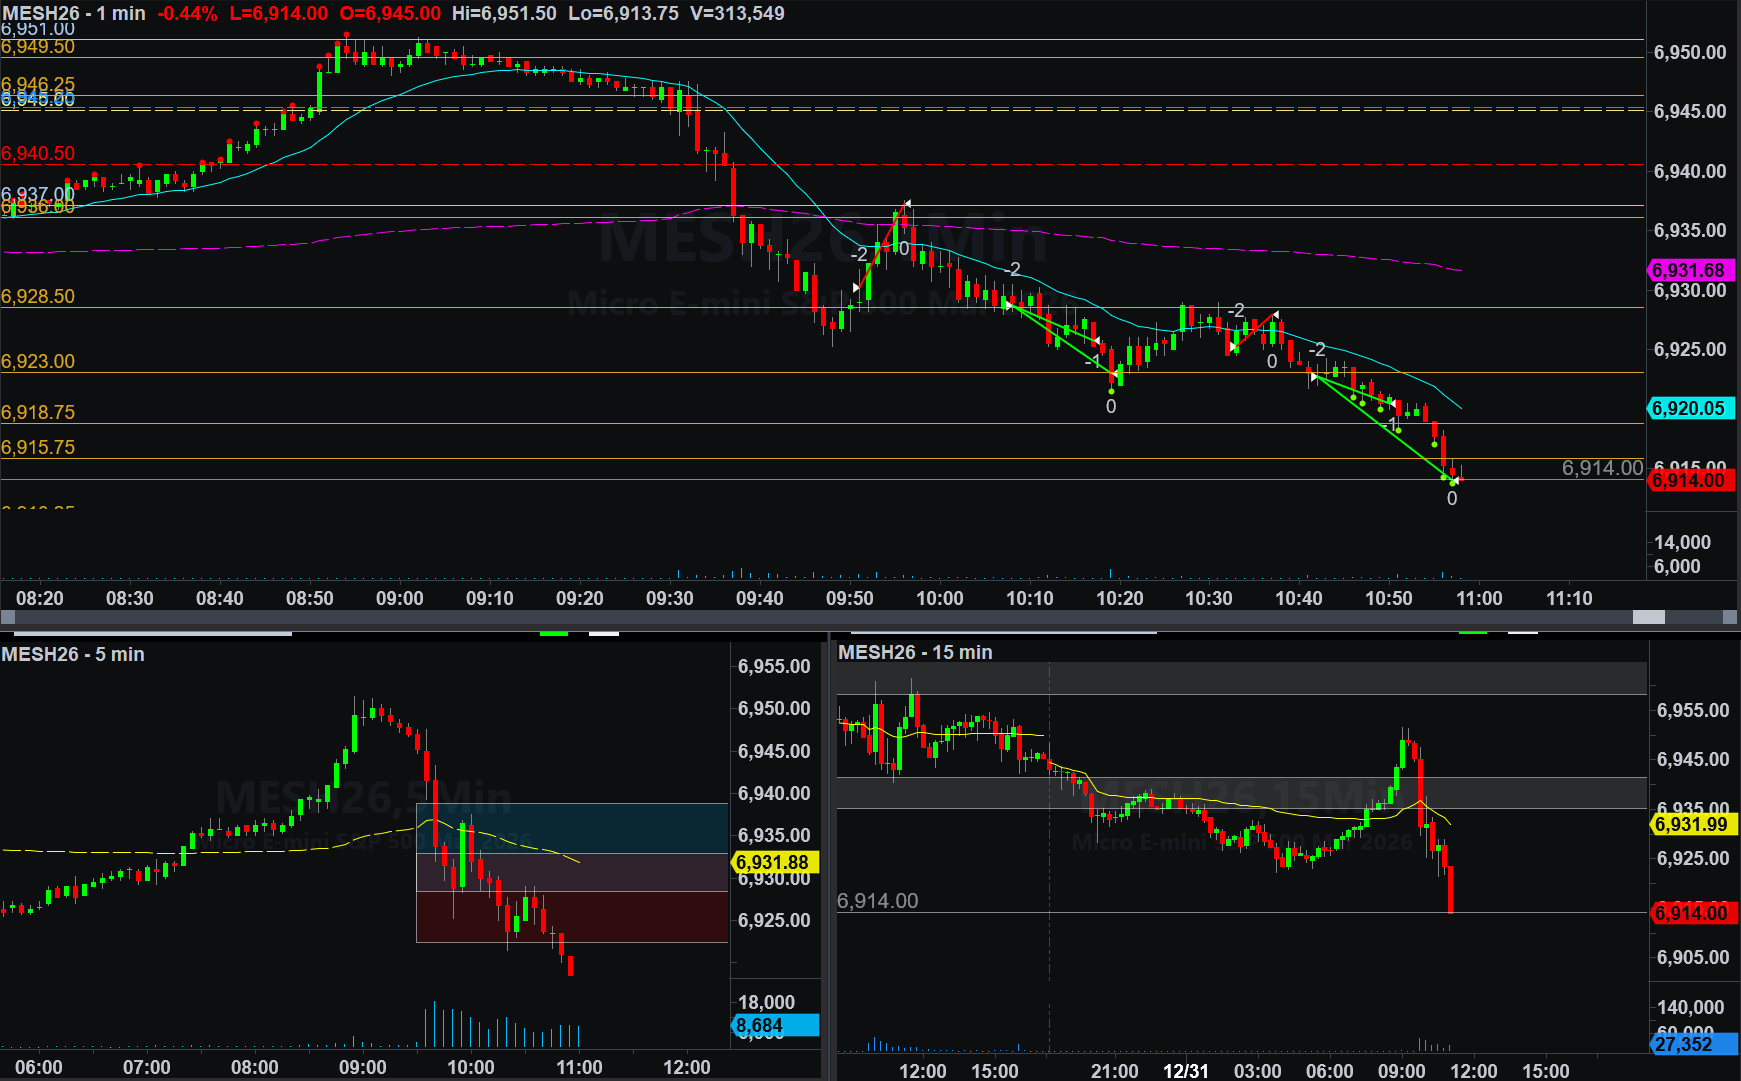Select the yellow 6,931.99 marker on 15-min chart

click(x=1691, y=824)
